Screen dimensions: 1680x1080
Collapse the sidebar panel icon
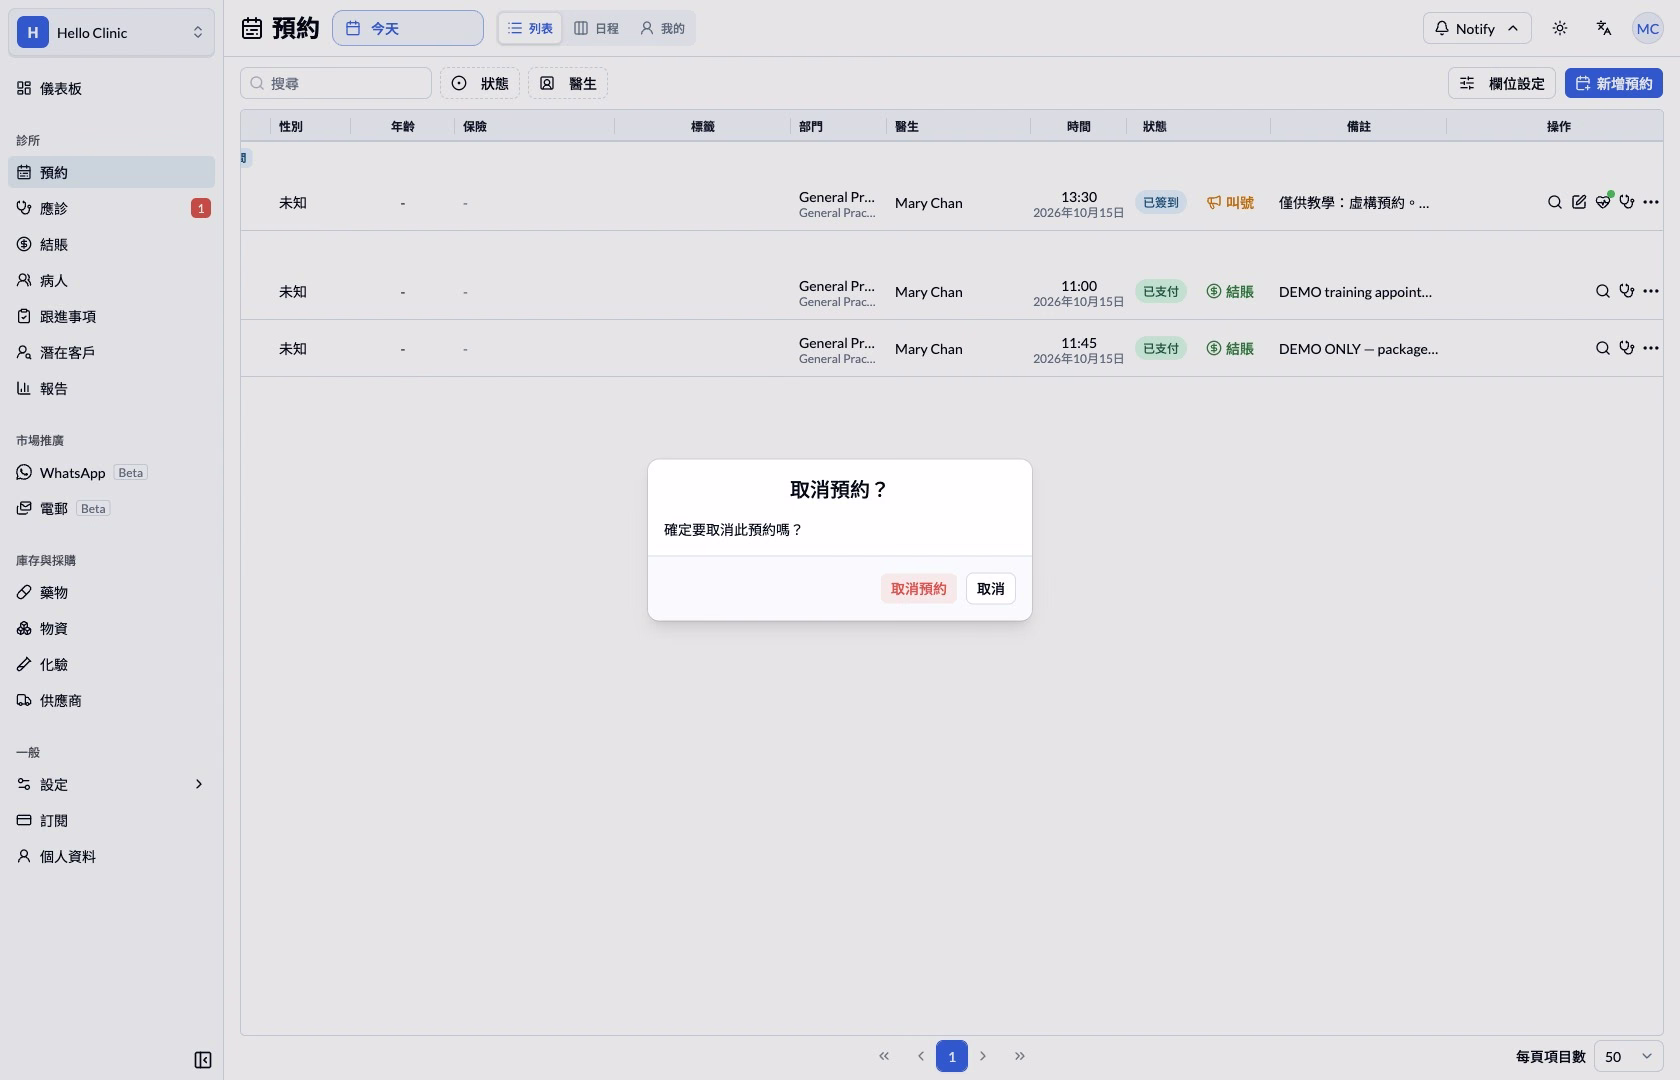202,1060
